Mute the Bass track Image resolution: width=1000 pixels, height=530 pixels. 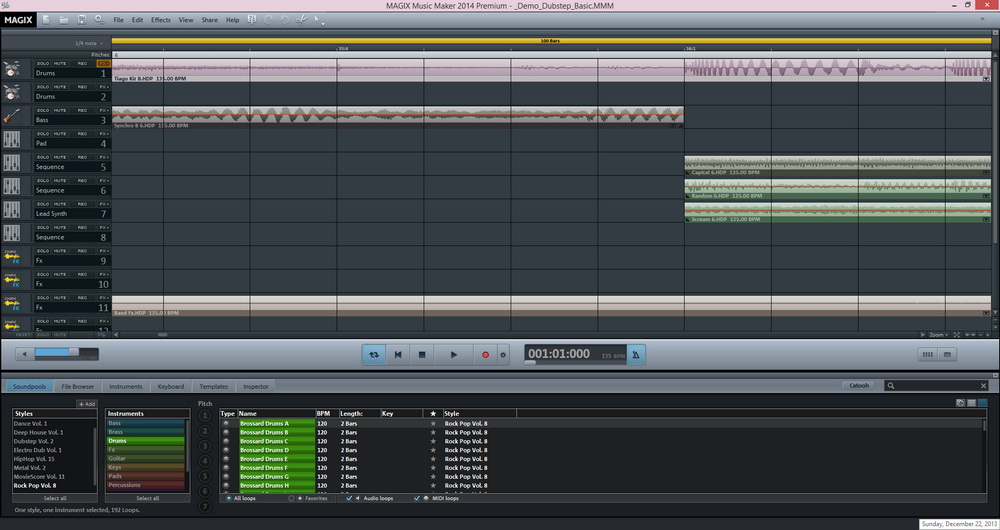(60, 110)
